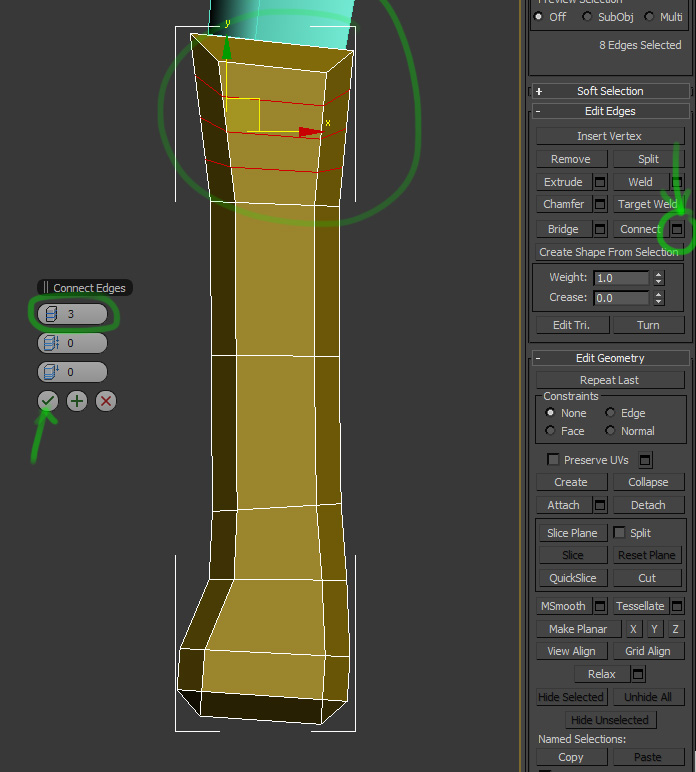This screenshot has height=772, width=696.
Task: Confirm Connect Edges with the OK checkmark
Action: pyautogui.click(x=47, y=401)
